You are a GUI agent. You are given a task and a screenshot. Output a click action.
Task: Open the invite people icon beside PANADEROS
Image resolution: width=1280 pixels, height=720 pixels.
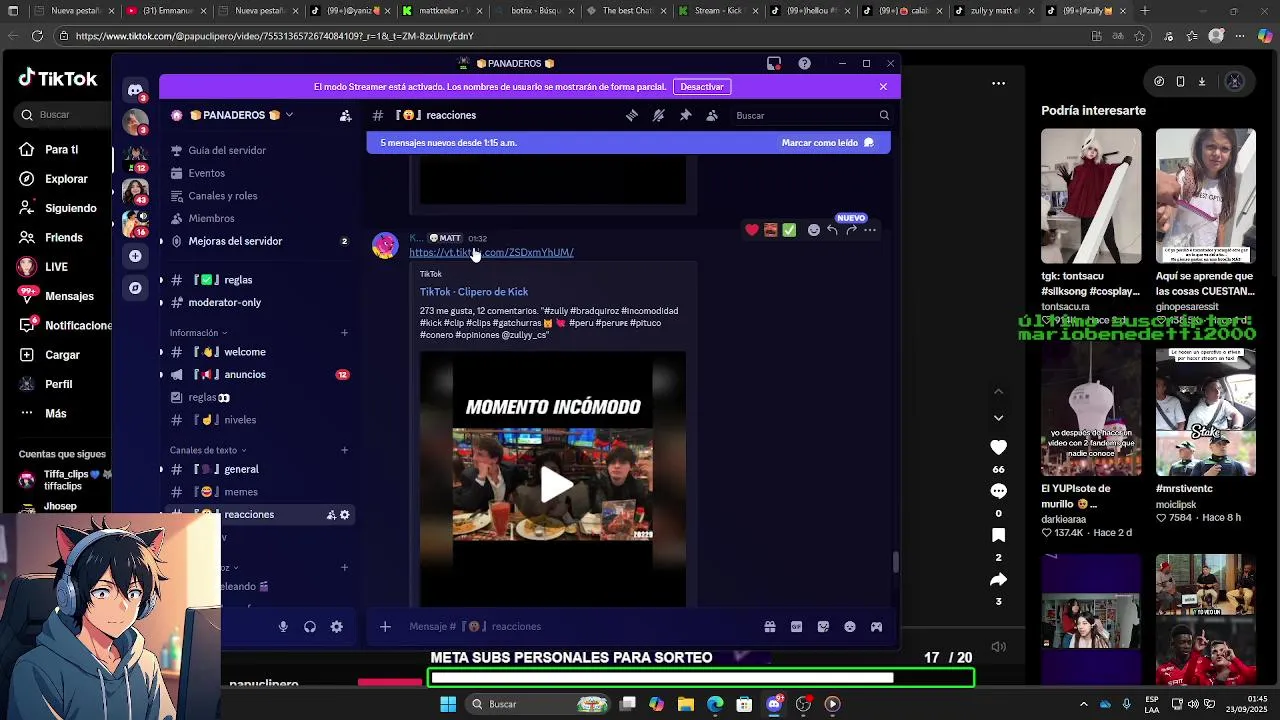(x=345, y=116)
